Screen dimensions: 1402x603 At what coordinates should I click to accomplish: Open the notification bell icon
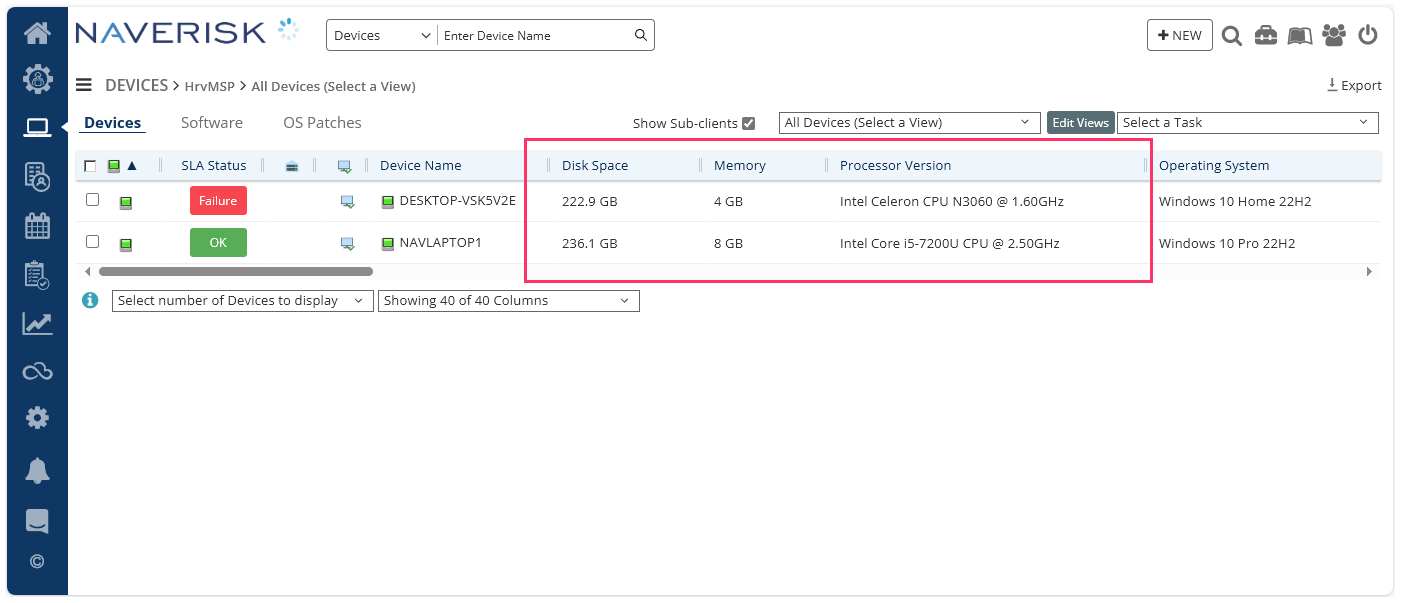tap(37, 470)
